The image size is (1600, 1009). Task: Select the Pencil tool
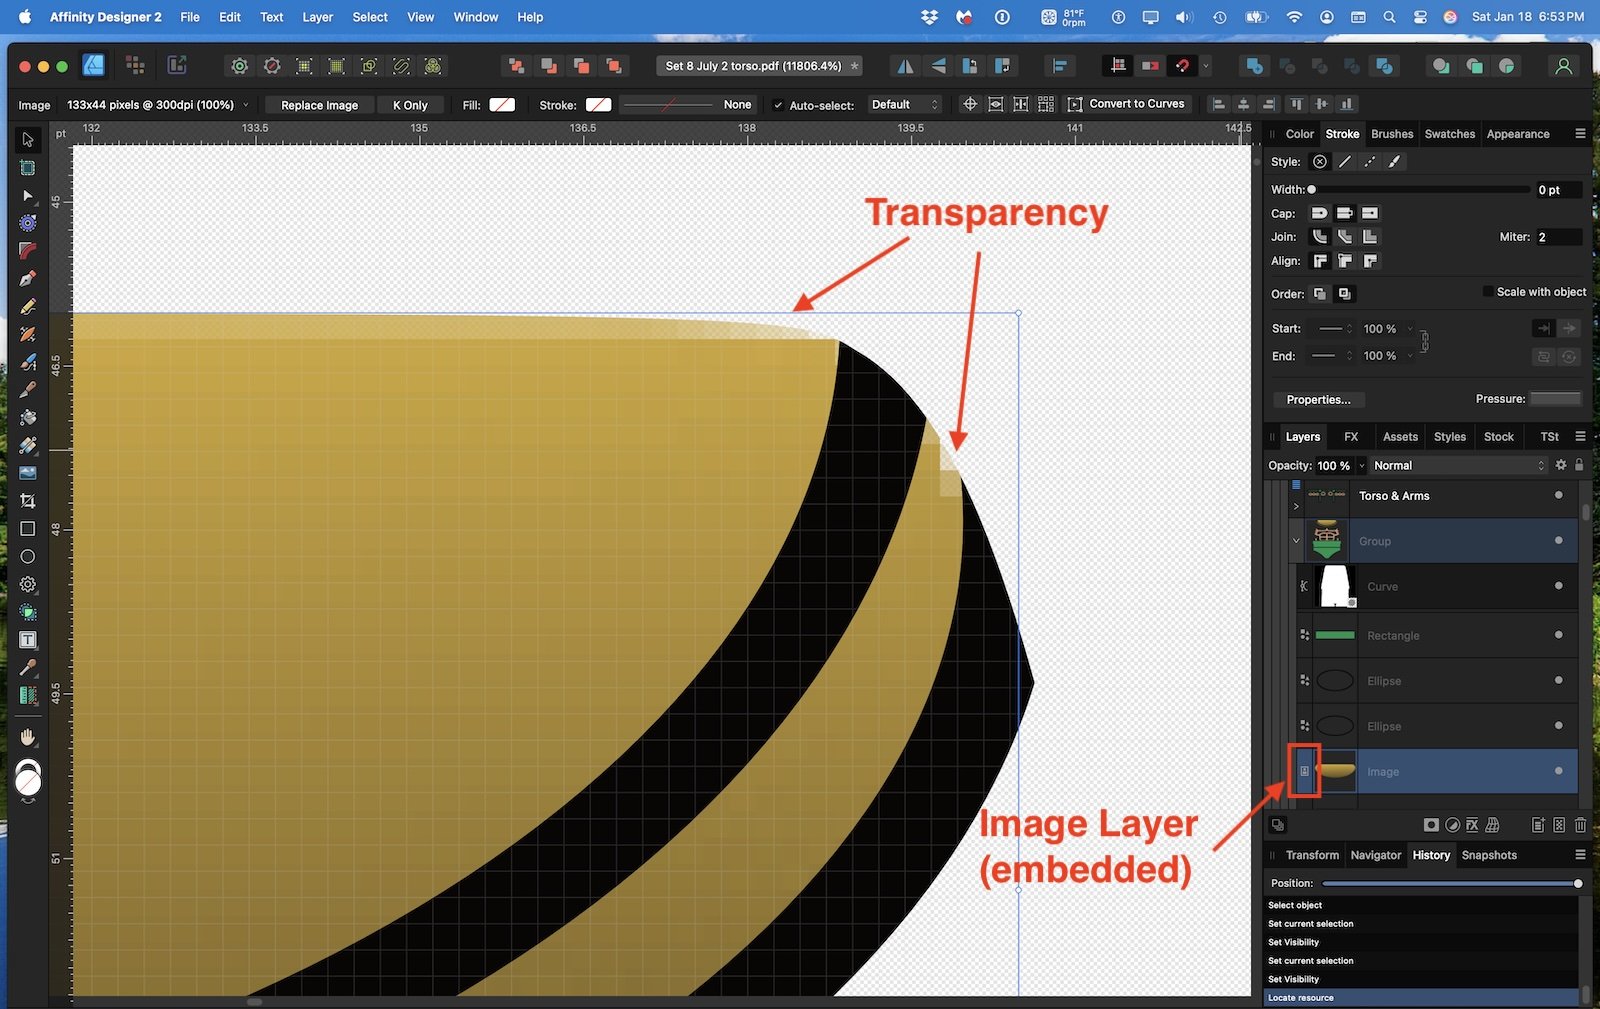point(28,306)
